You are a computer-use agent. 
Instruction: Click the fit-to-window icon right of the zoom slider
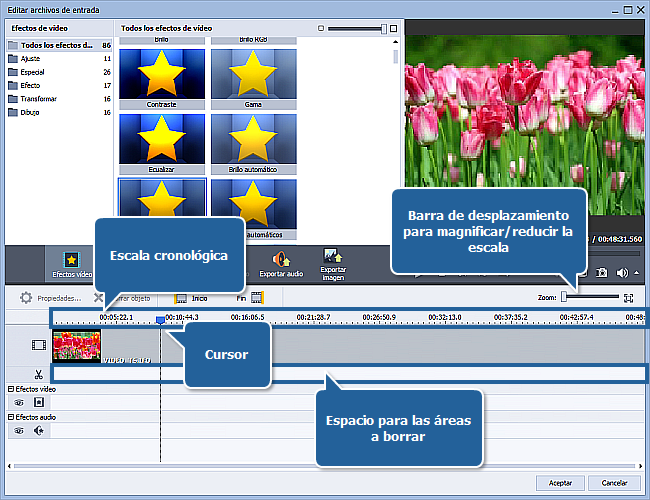point(629,297)
